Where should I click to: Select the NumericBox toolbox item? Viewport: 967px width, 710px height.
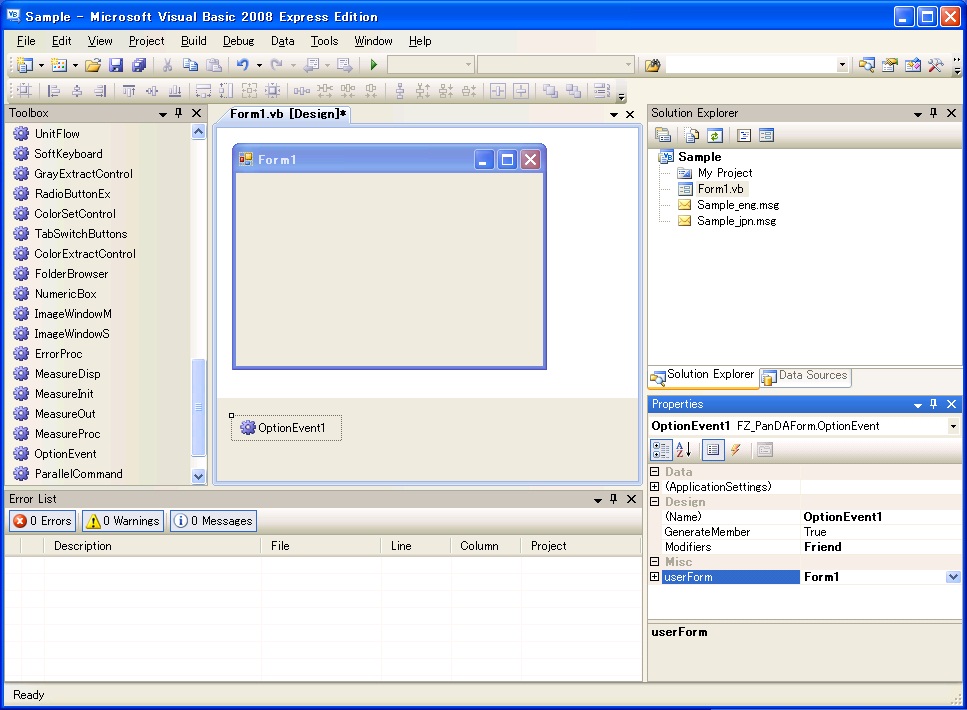[65, 294]
